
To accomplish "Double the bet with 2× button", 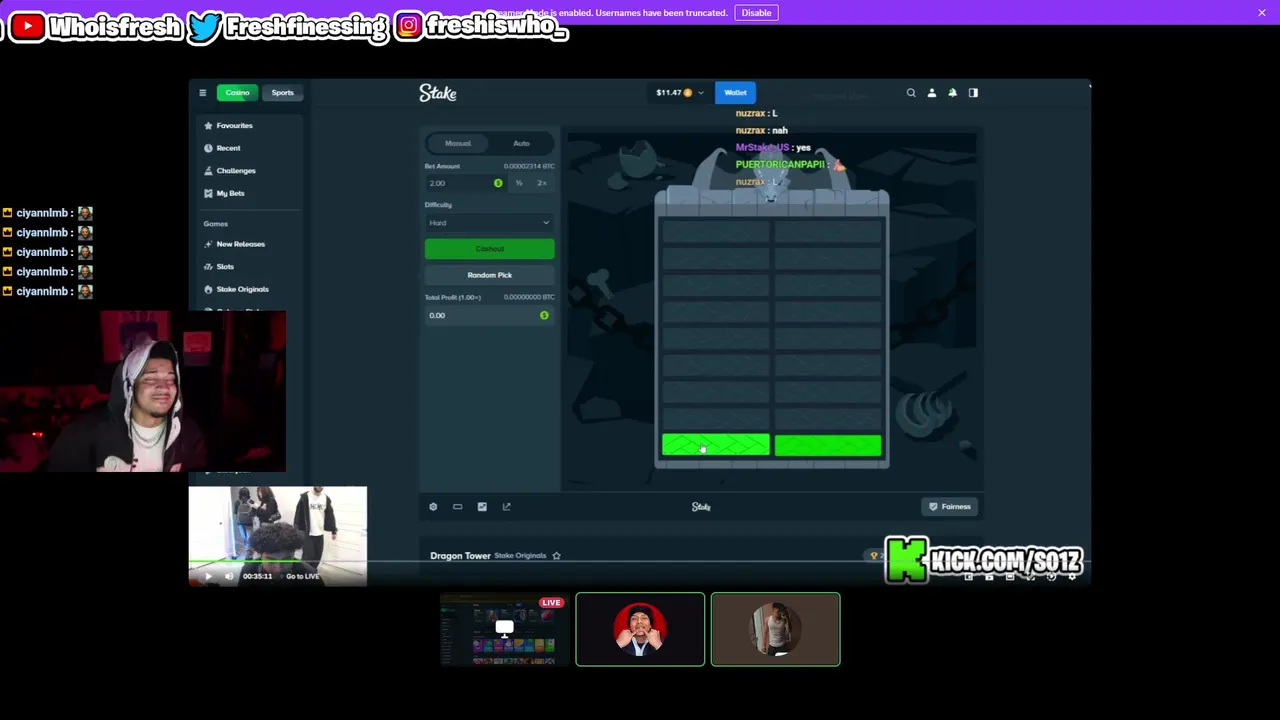I will pos(542,183).
